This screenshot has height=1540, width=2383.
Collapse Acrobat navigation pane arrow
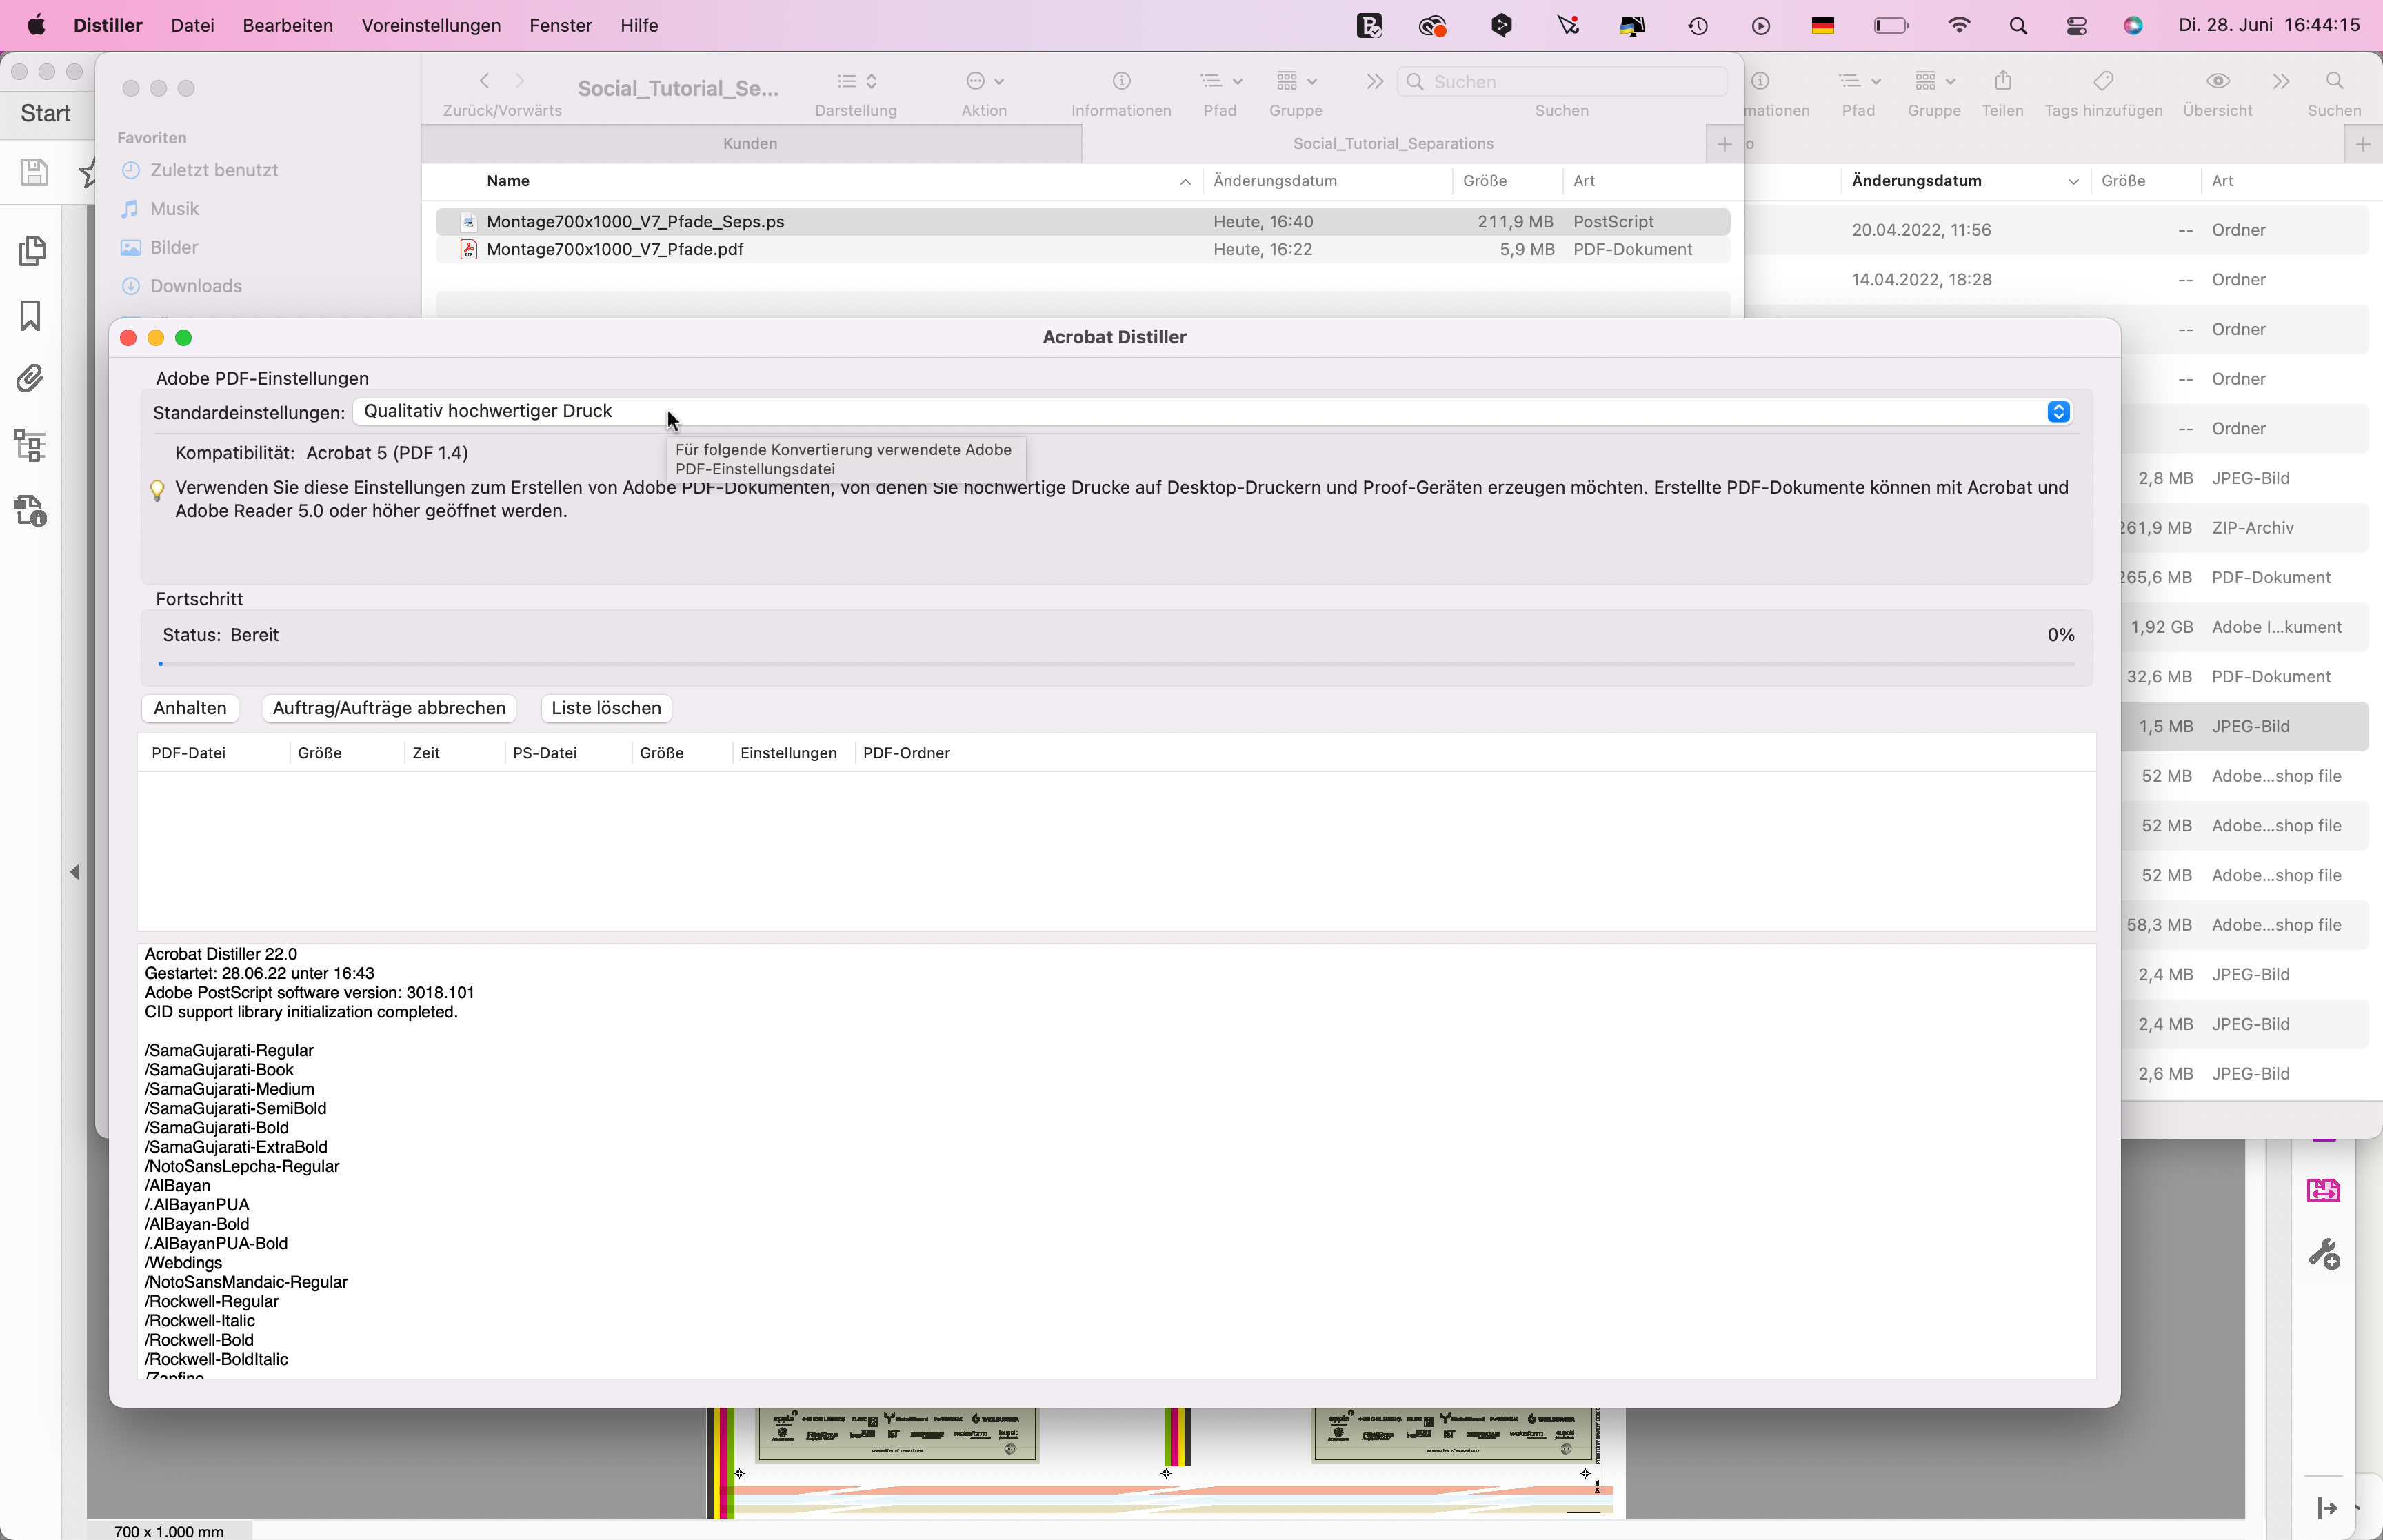point(74,872)
